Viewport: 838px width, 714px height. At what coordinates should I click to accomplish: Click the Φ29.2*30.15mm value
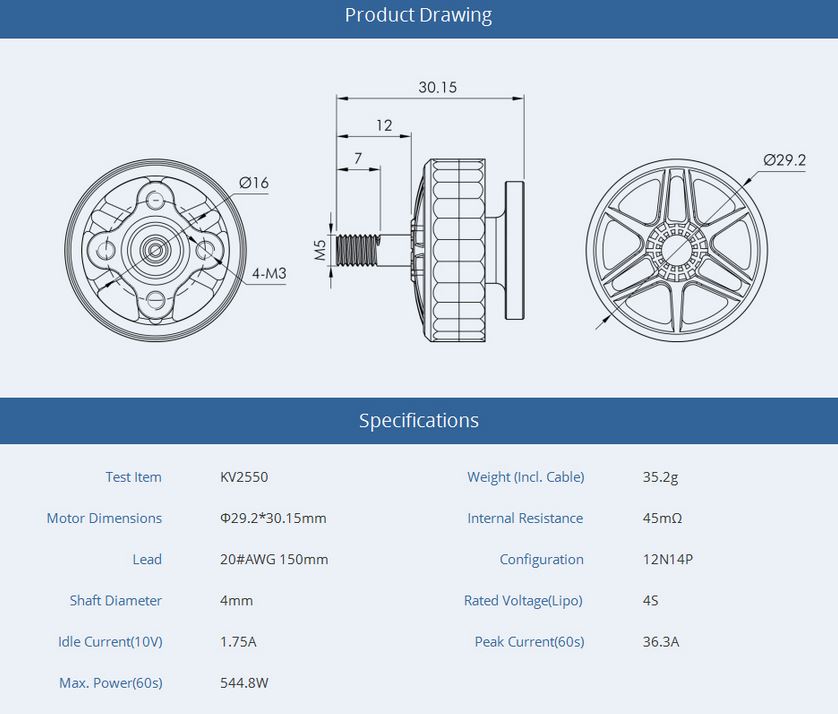[x=273, y=518]
